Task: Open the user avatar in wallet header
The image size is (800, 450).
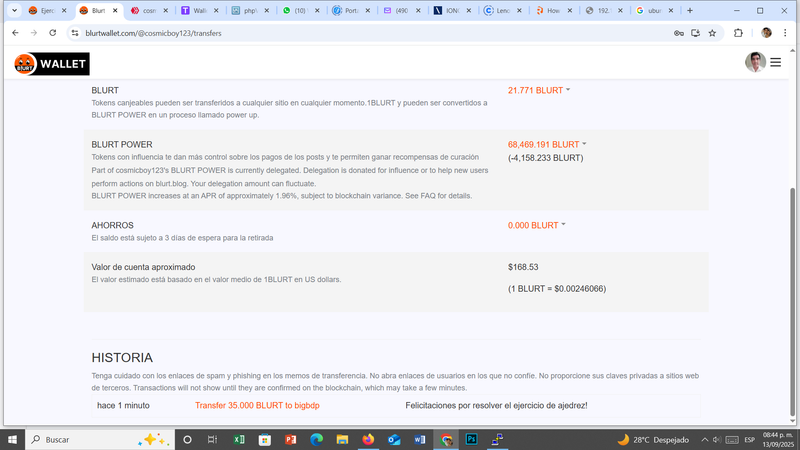Action: 755,62
